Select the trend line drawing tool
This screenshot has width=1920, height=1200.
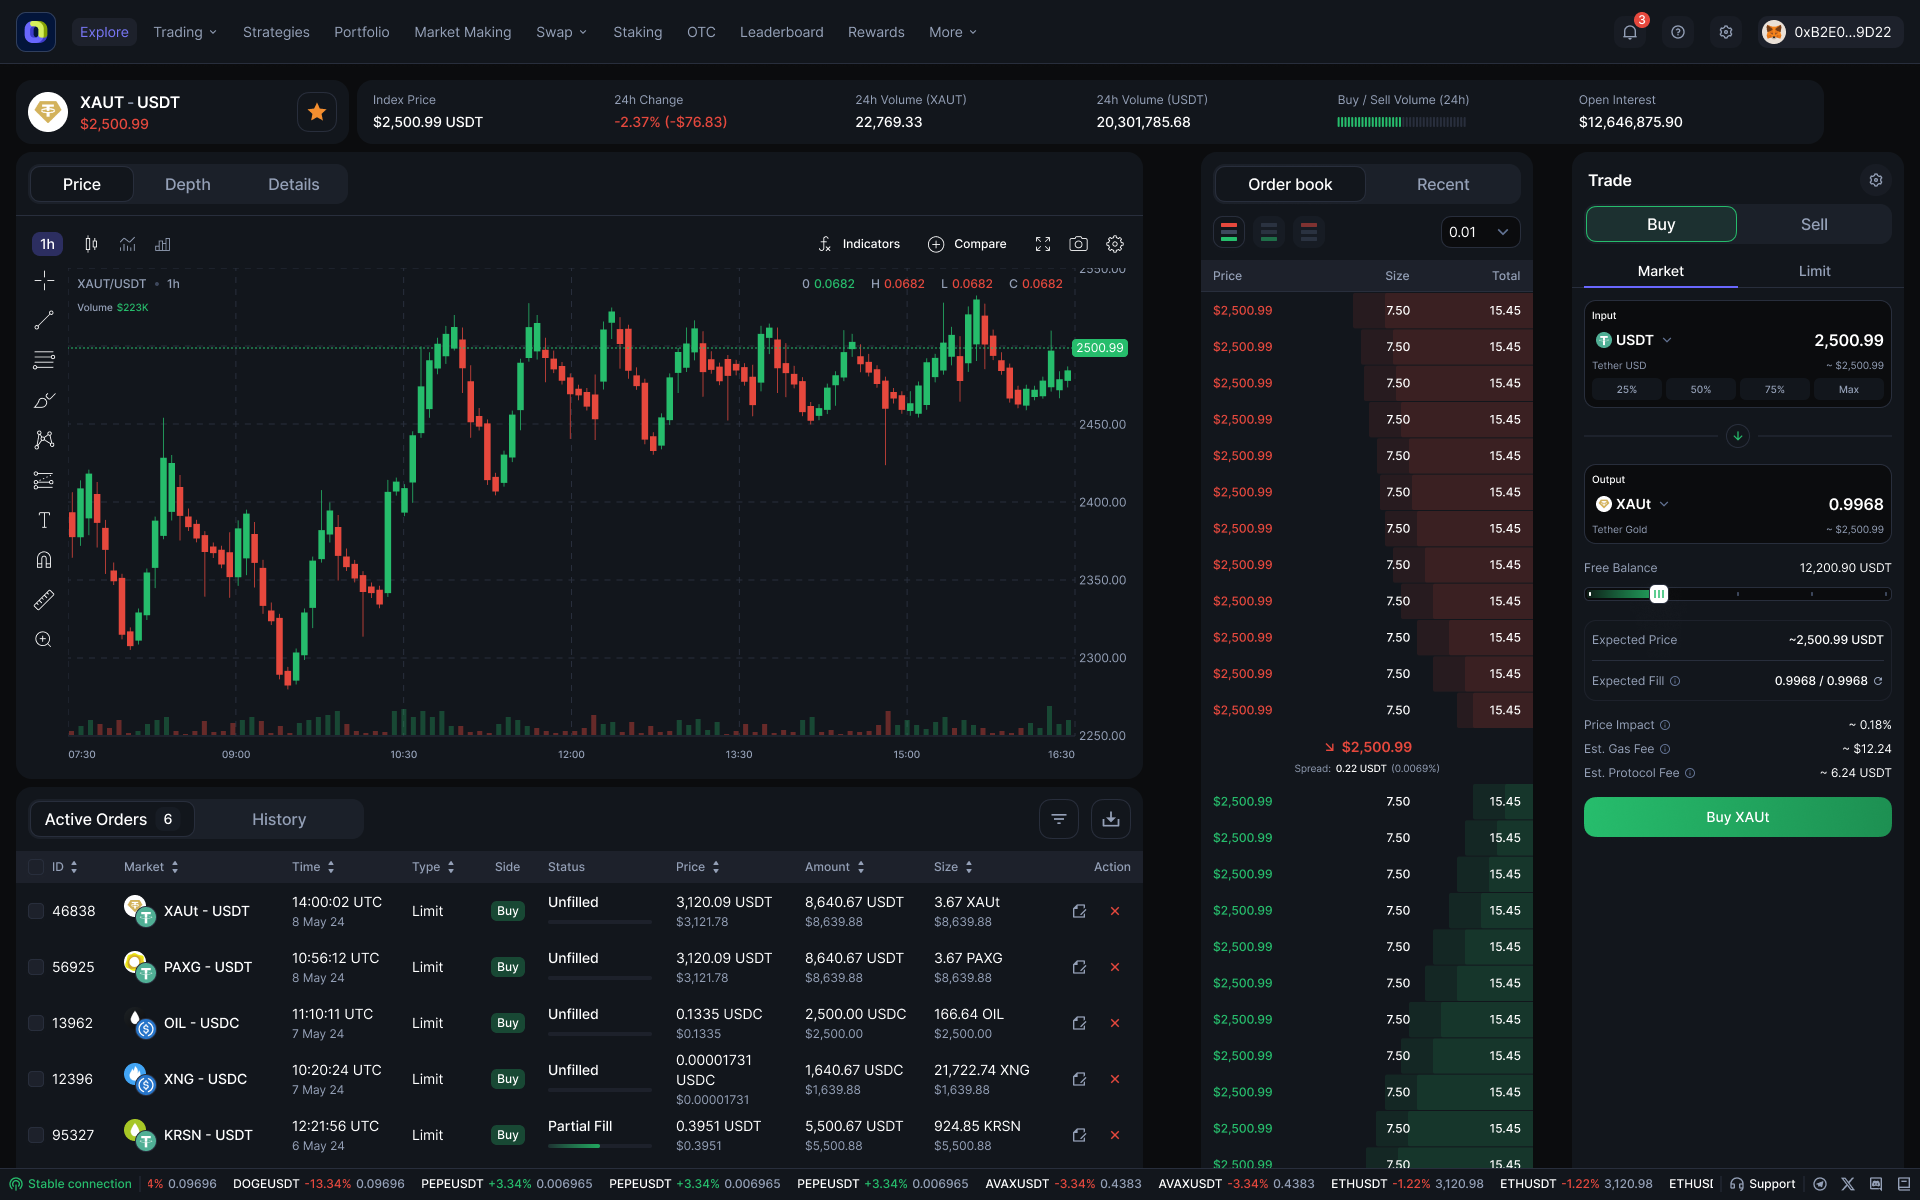(x=44, y=320)
